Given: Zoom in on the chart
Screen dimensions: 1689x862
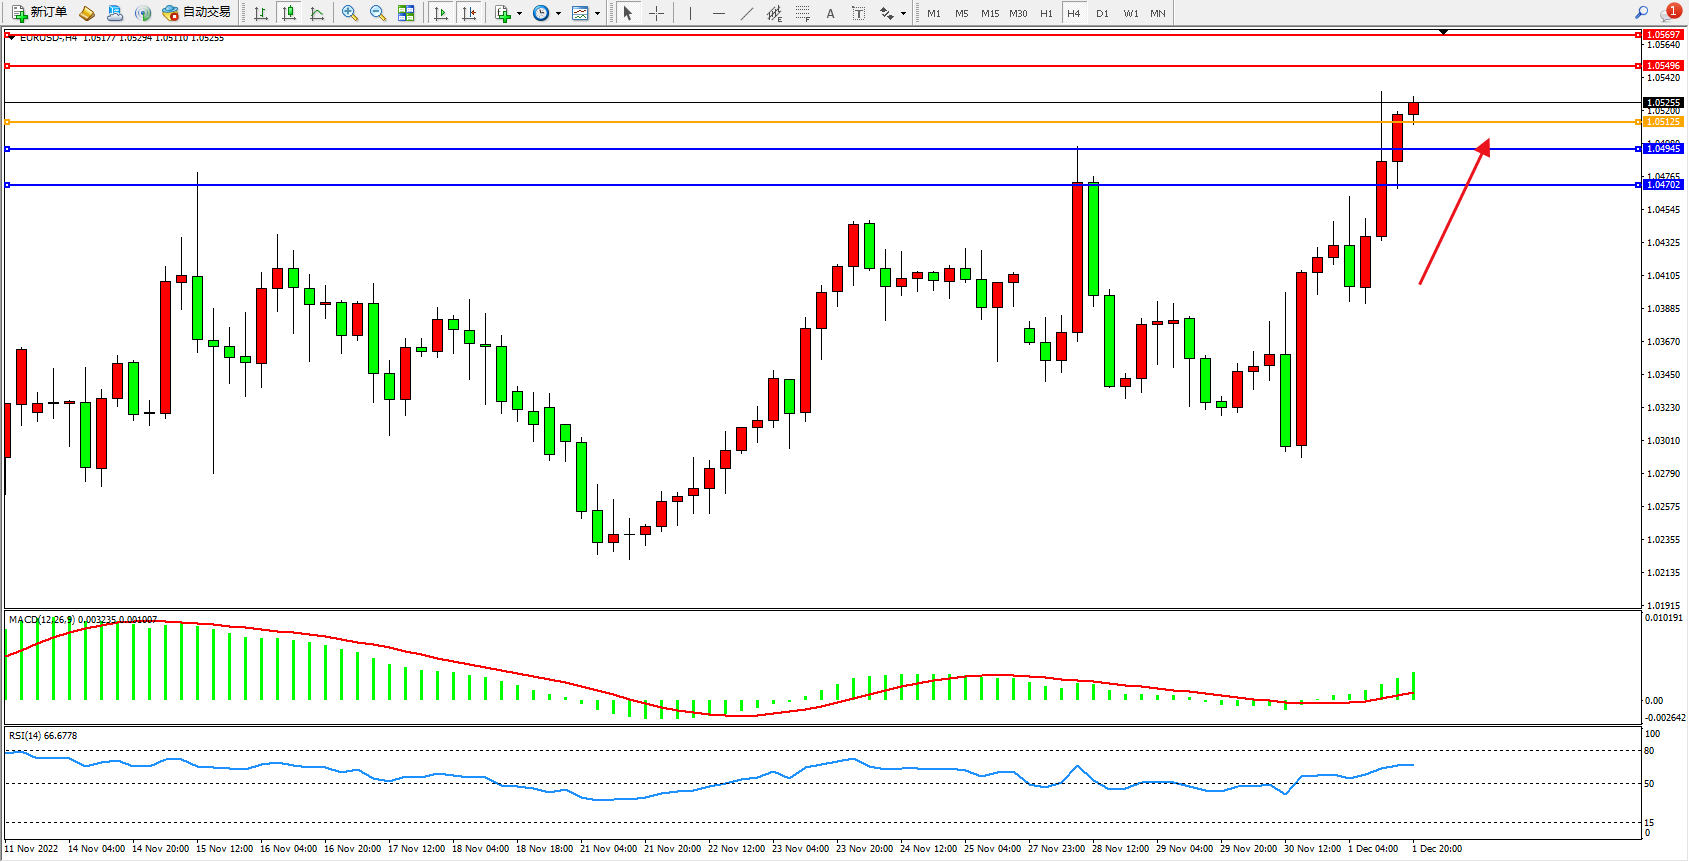Looking at the screenshot, I should click(350, 13).
